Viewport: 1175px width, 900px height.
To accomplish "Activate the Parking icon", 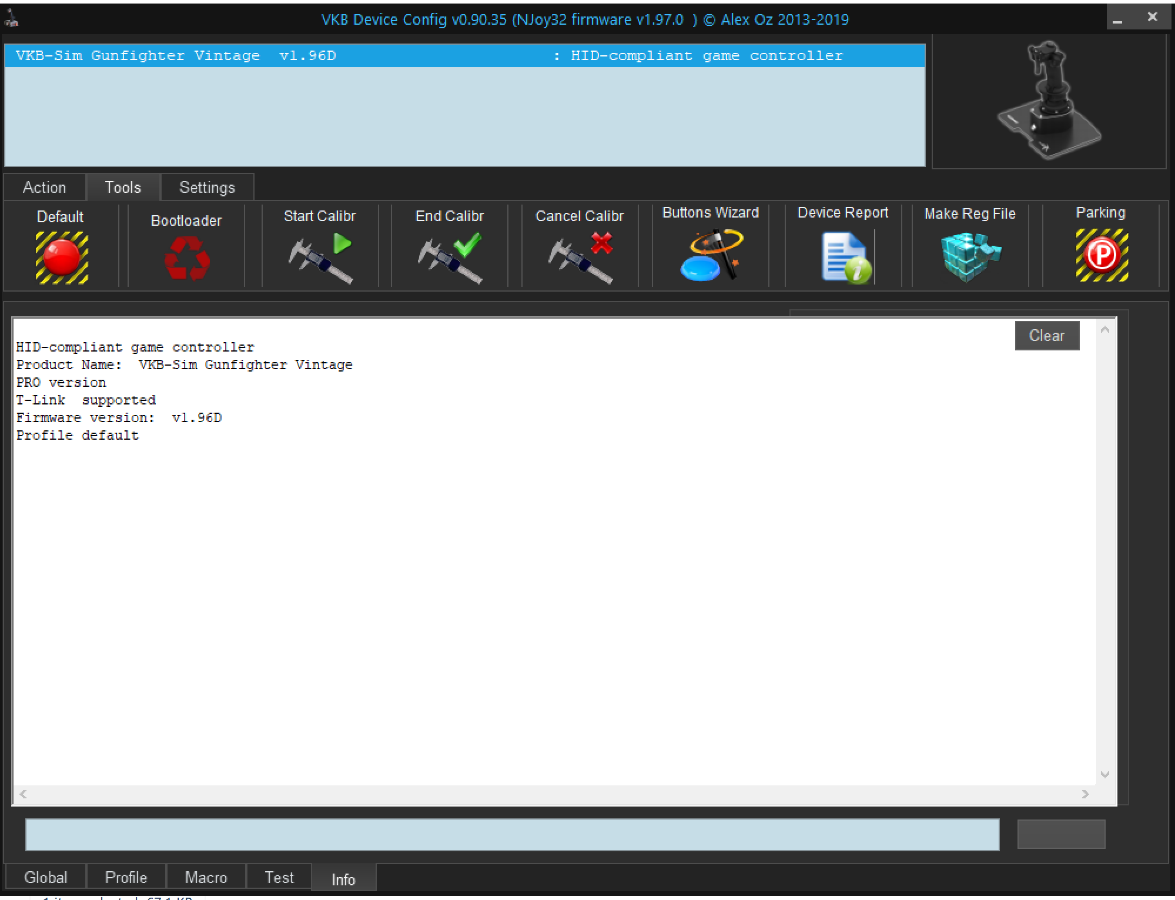I will (x=1101, y=256).
